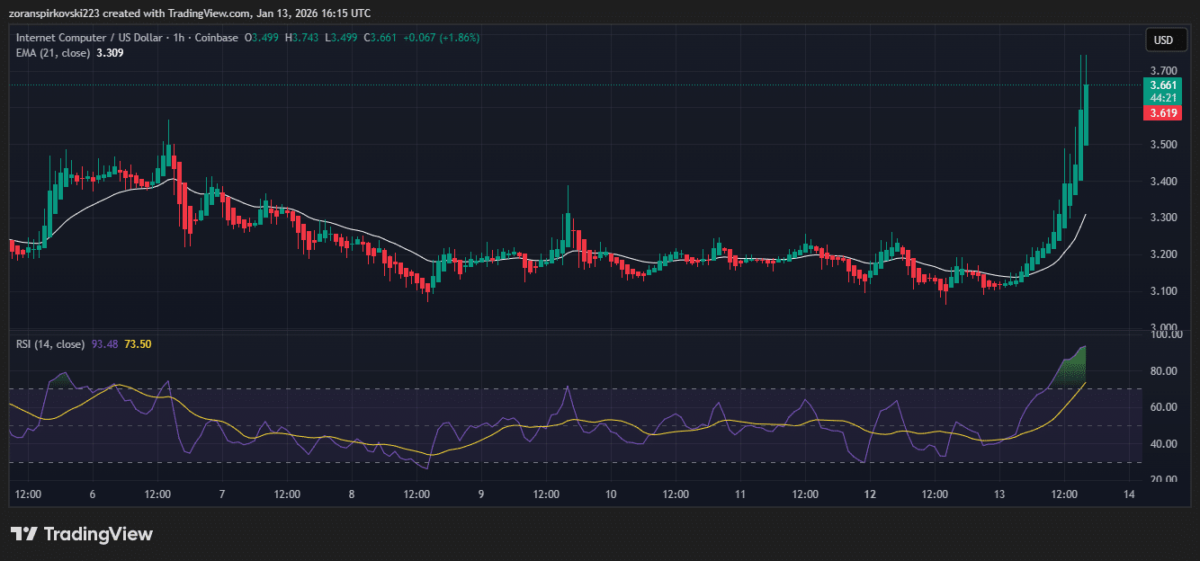Click the 3.700 price axis label

tap(1163, 71)
